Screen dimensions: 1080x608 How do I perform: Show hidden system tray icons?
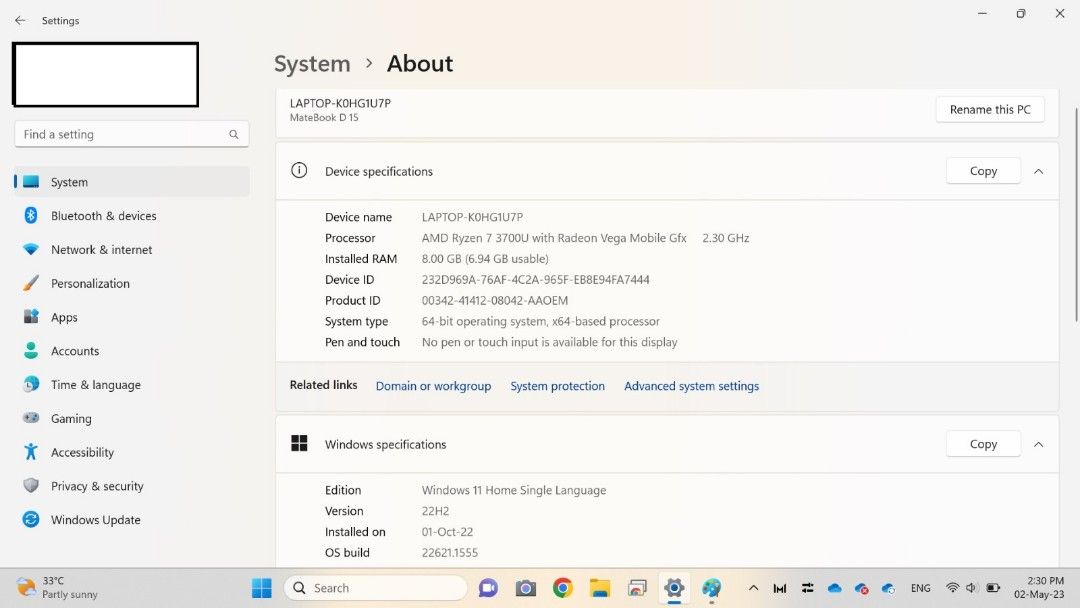point(754,588)
